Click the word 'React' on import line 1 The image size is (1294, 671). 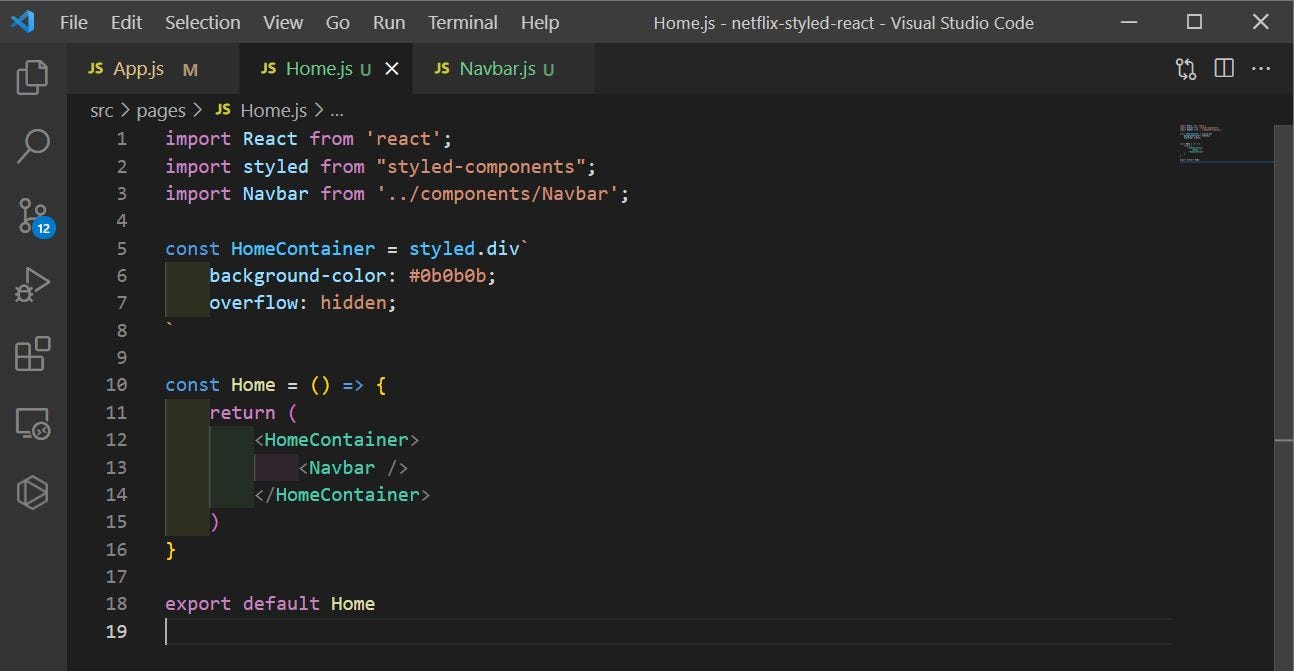[270, 138]
